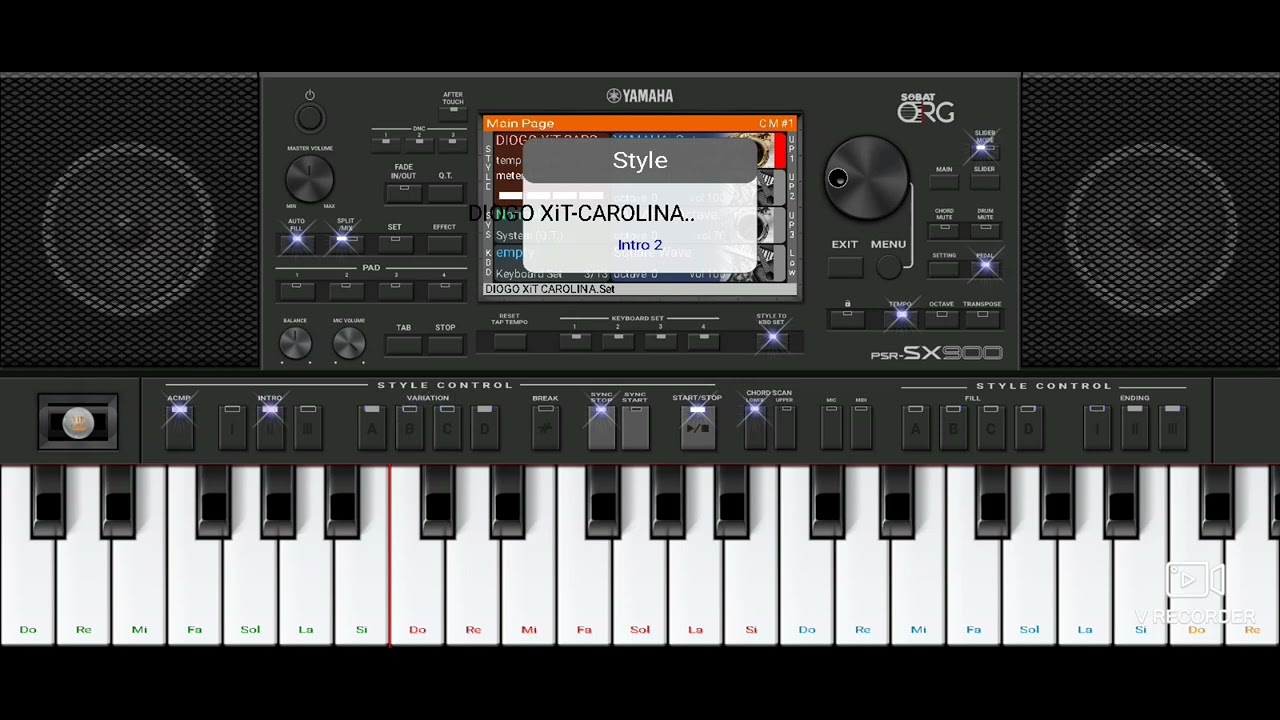Open the gold disc thumbnail beside ACMP
Viewport: 1280px width, 720px height.
tap(78, 422)
